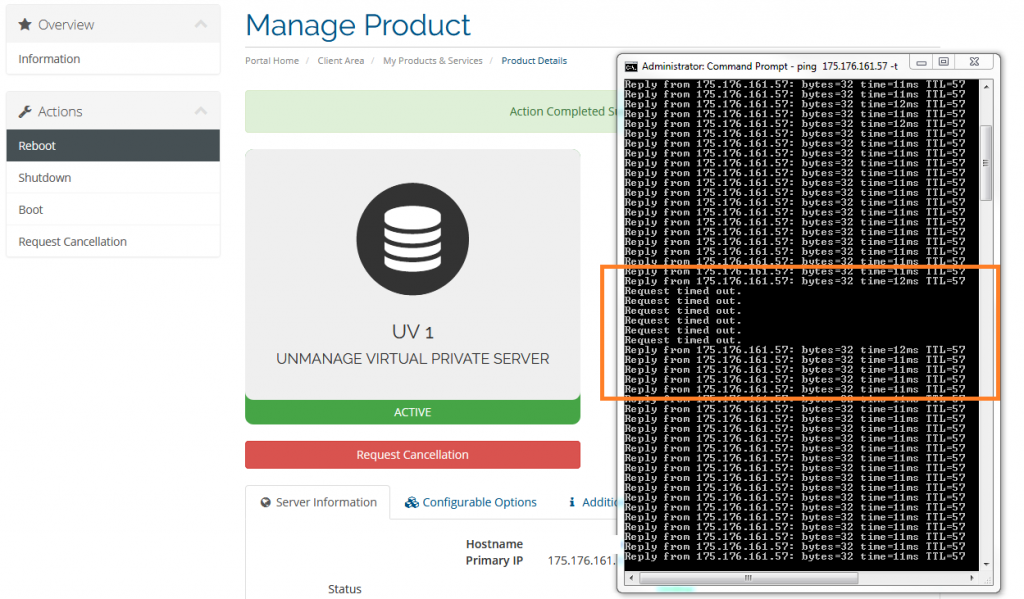Select Boot in the Actions sidebar

click(x=31, y=210)
